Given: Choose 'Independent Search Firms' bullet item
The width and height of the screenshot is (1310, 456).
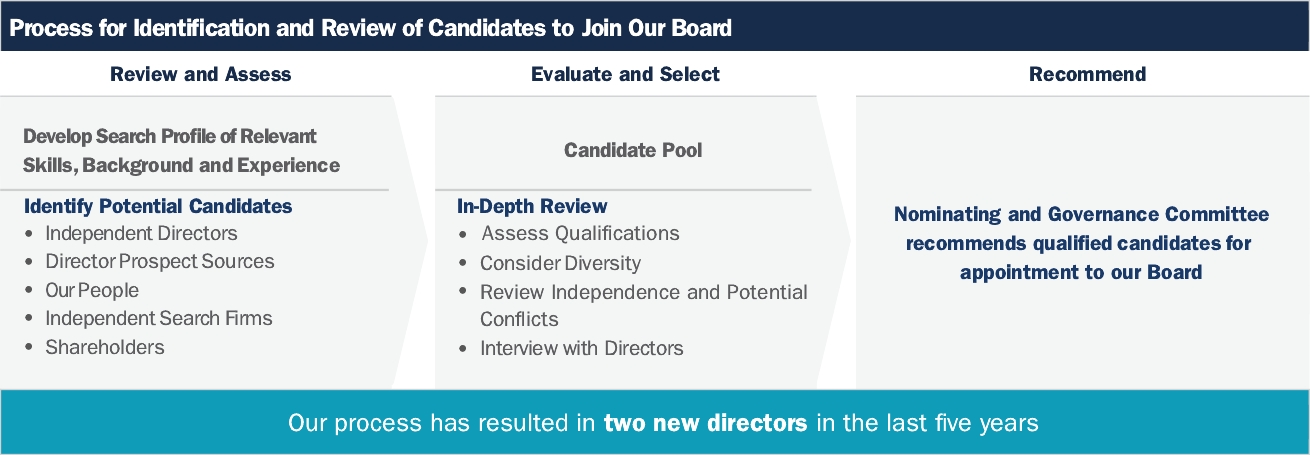Looking at the screenshot, I should (x=158, y=318).
